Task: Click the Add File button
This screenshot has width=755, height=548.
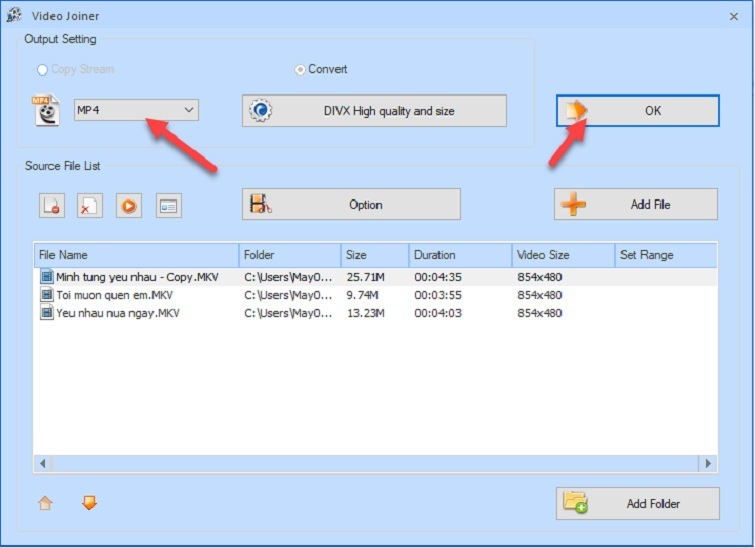Action: tap(636, 204)
